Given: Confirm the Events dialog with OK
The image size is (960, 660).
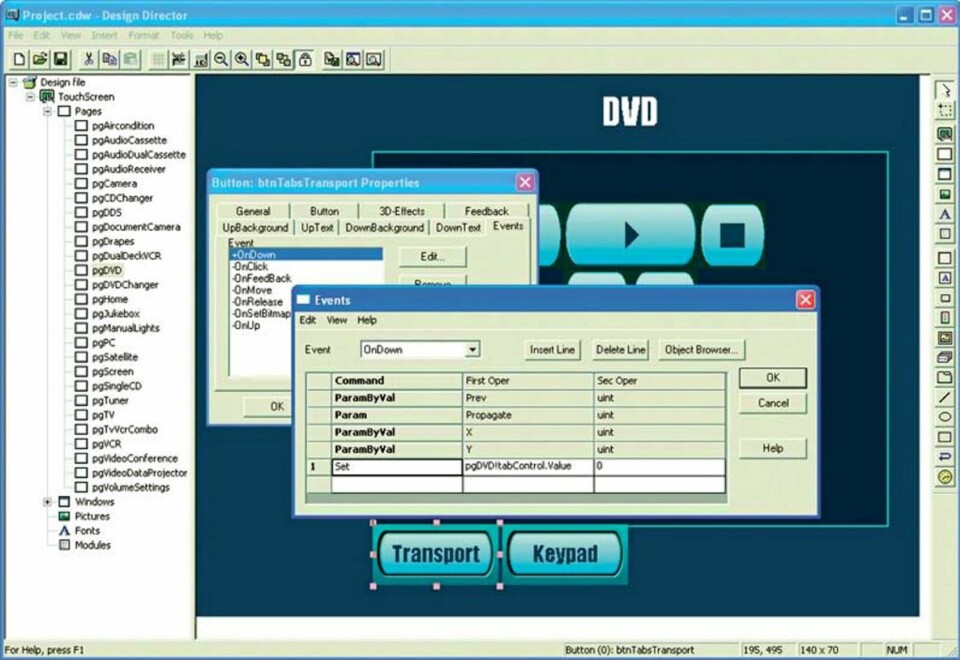Looking at the screenshot, I should point(773,378).
